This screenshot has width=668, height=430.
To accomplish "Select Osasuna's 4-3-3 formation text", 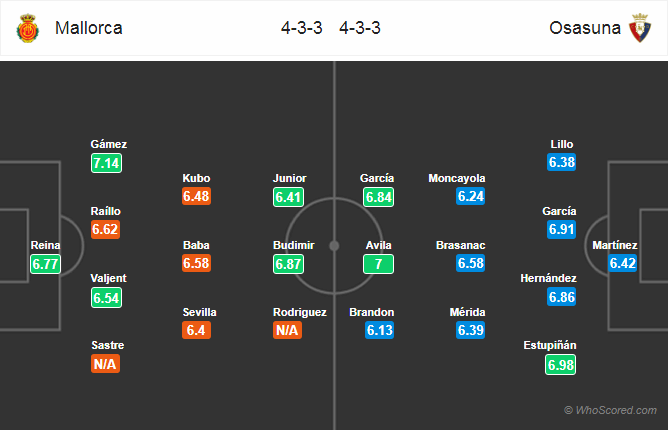I will click(360, 28).
